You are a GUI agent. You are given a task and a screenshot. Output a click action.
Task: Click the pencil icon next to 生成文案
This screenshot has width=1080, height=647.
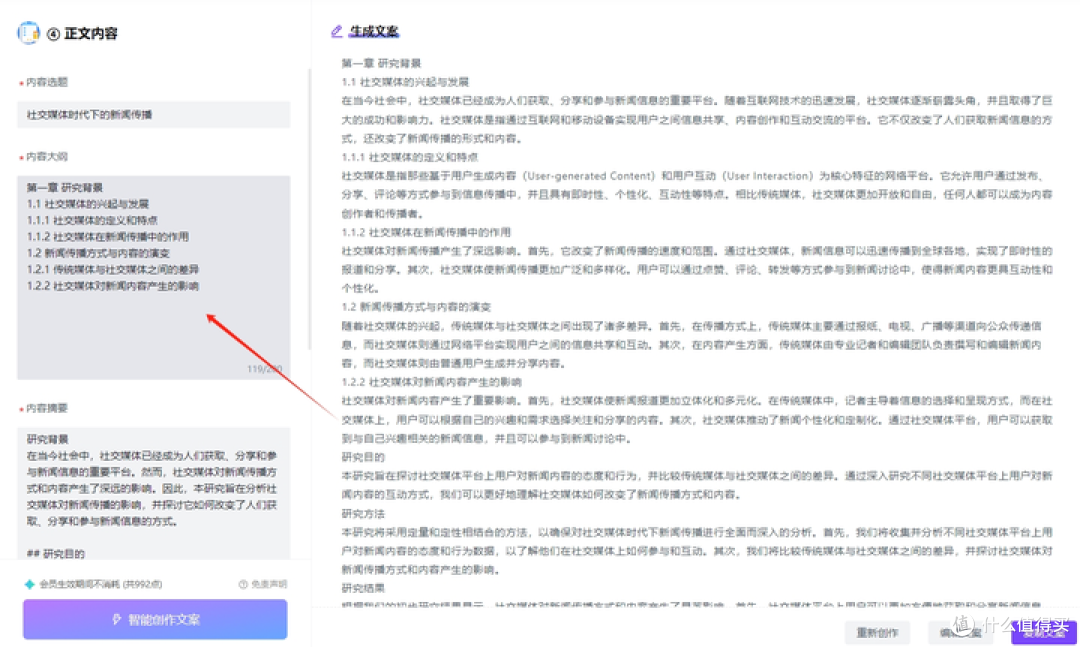336,31
